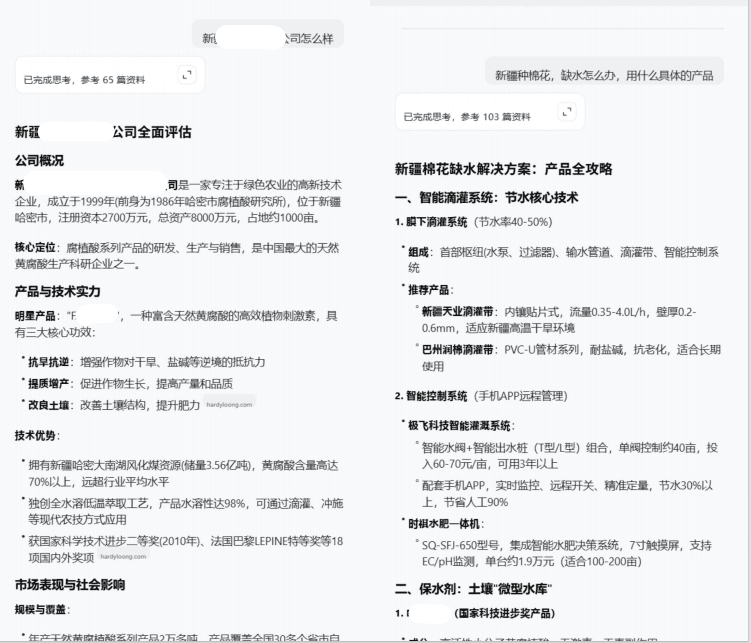Click heading '二、保水剂：土壤"微型水库"'
This screenshot has width=751, height=643.
(x=473, y=589)
